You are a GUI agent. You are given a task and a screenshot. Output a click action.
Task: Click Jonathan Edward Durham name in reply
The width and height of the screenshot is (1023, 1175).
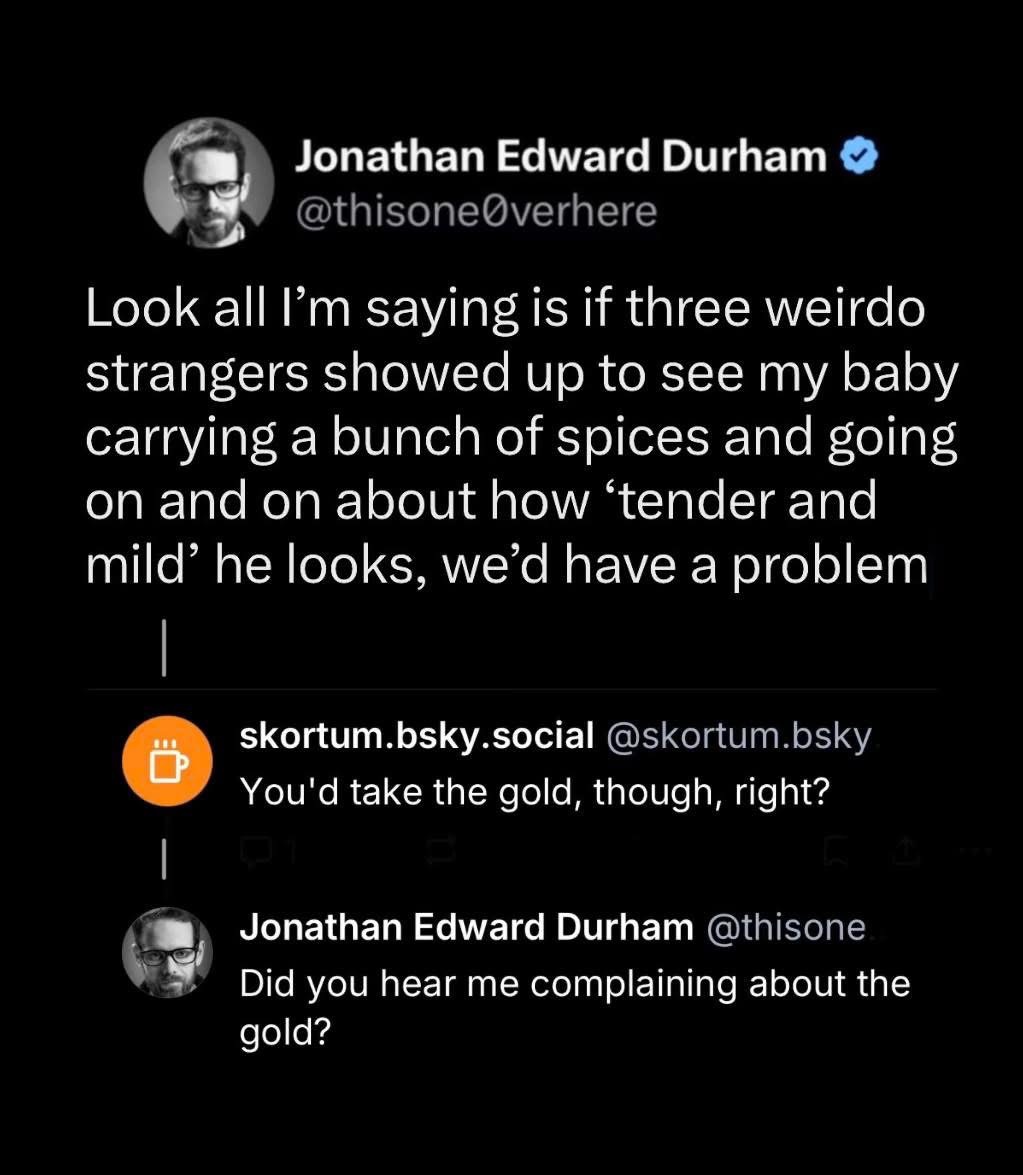coord(466,927)
